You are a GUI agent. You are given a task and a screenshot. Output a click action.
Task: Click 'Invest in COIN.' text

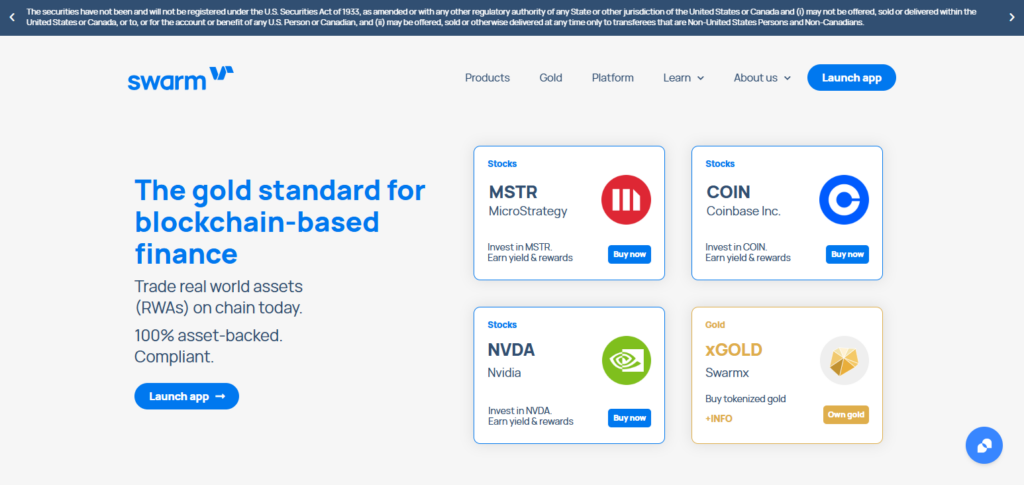tap(736, 247)
